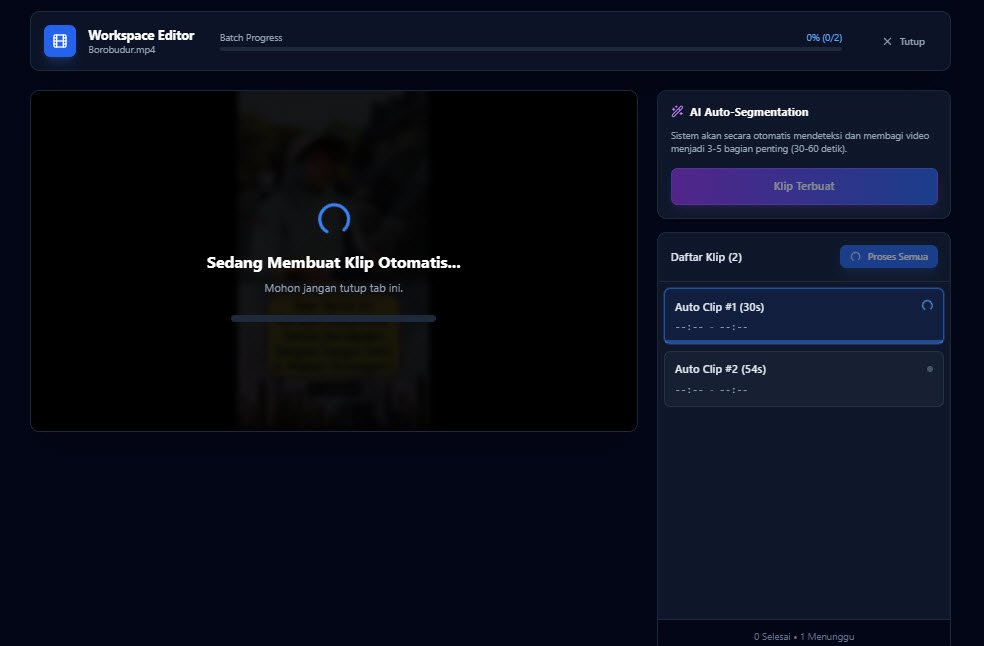The image size is (984, 646).
Task: Click the 0 Selesai • 1 Menunggu status
Action: [804, 637]
